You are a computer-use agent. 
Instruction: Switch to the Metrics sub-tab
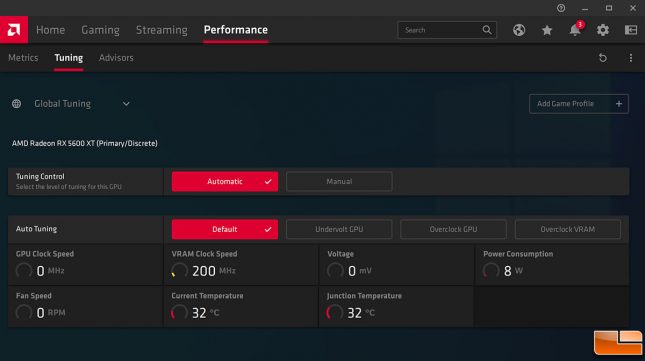tap(23, 58)
